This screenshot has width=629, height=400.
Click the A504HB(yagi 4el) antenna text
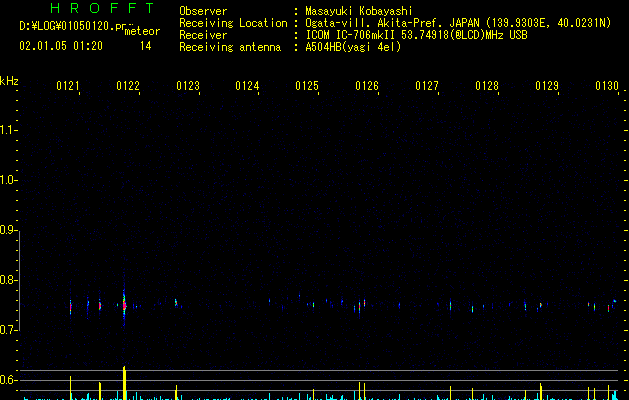[x=353, y=47]
